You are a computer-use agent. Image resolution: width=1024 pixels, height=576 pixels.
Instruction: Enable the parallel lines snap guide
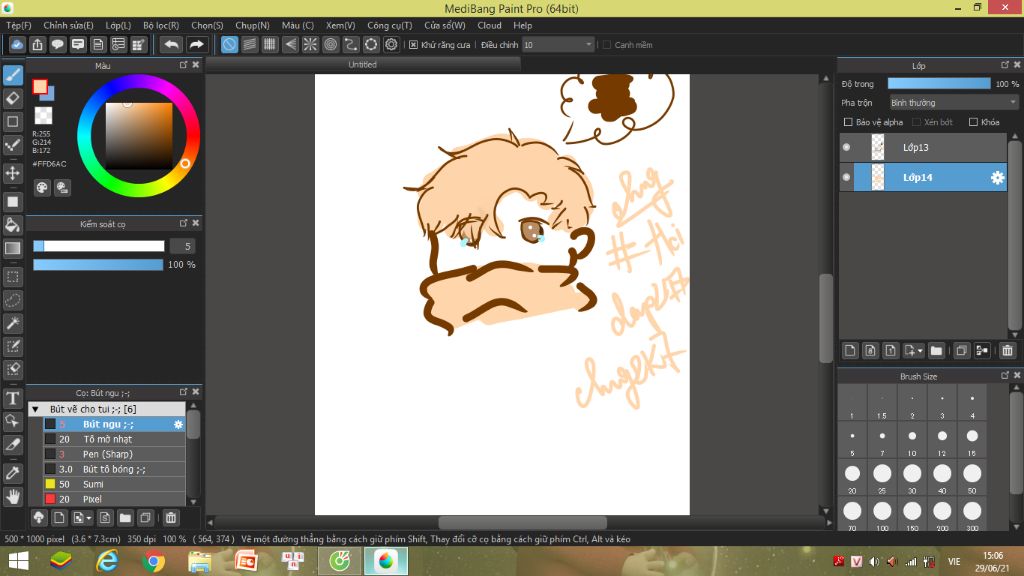click(x=249, y=44)
